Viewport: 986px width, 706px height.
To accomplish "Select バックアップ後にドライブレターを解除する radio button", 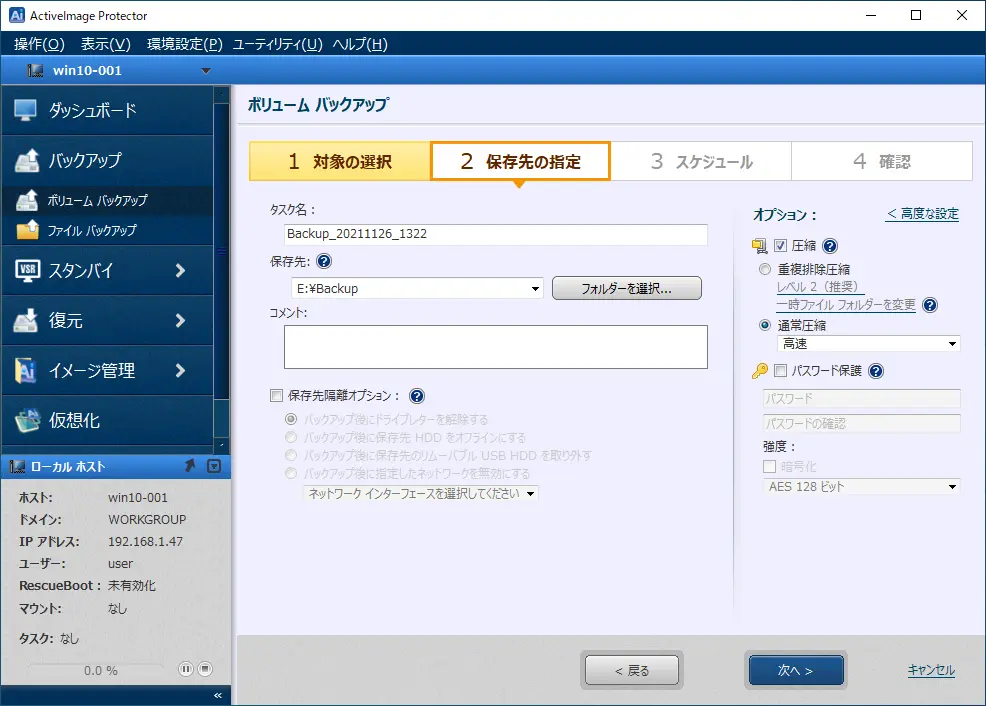I will point(291,419).
